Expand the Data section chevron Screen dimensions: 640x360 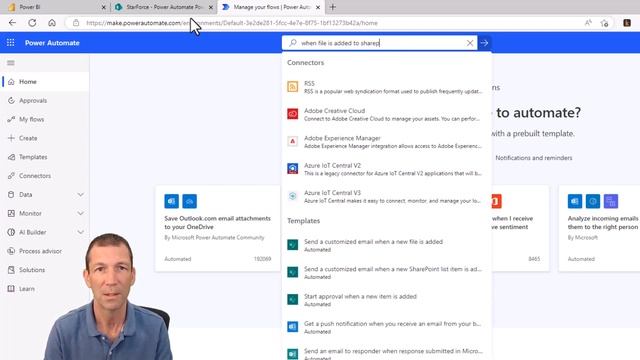click(80, 195)
